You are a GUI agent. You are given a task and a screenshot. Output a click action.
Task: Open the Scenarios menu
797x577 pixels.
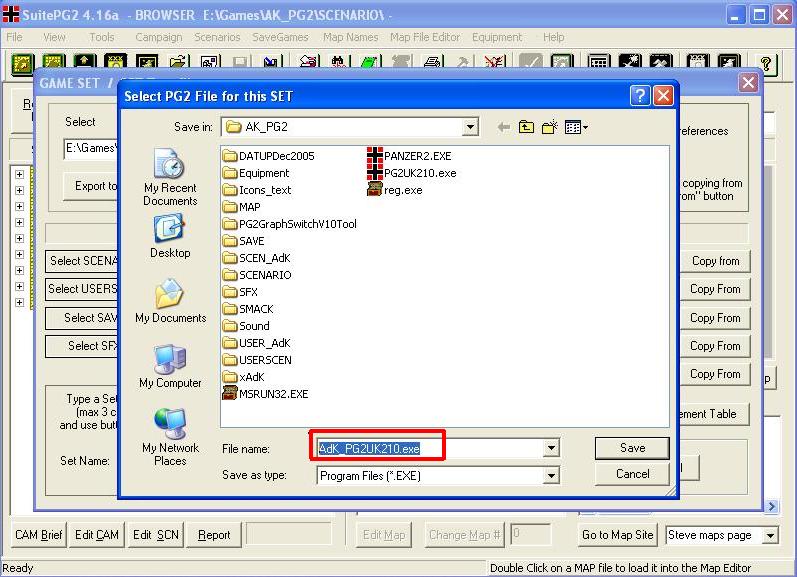point(217,37)
